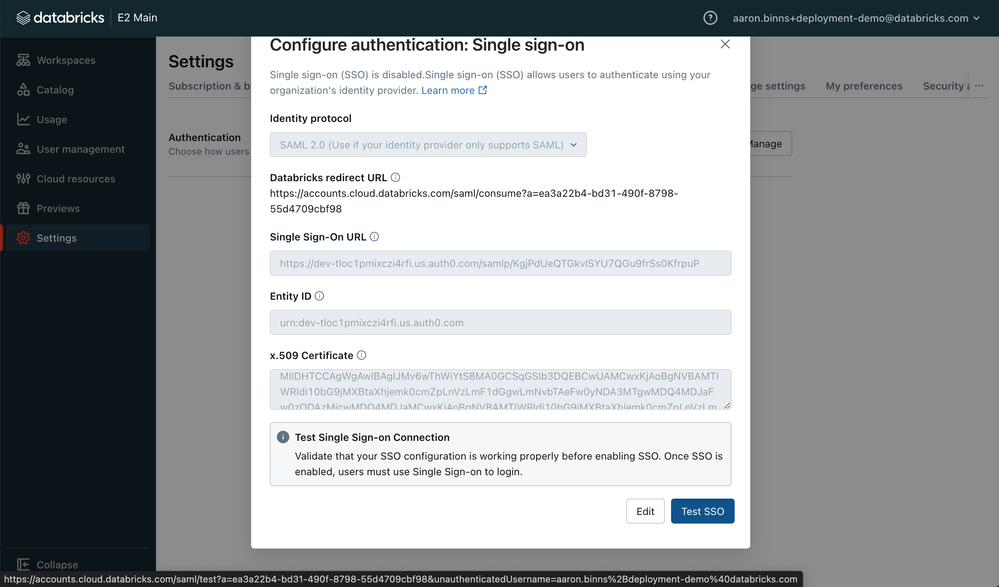This screenshot has width=999, height=587.
Task: Click the E2 Main account name
Action: point(137,18)
